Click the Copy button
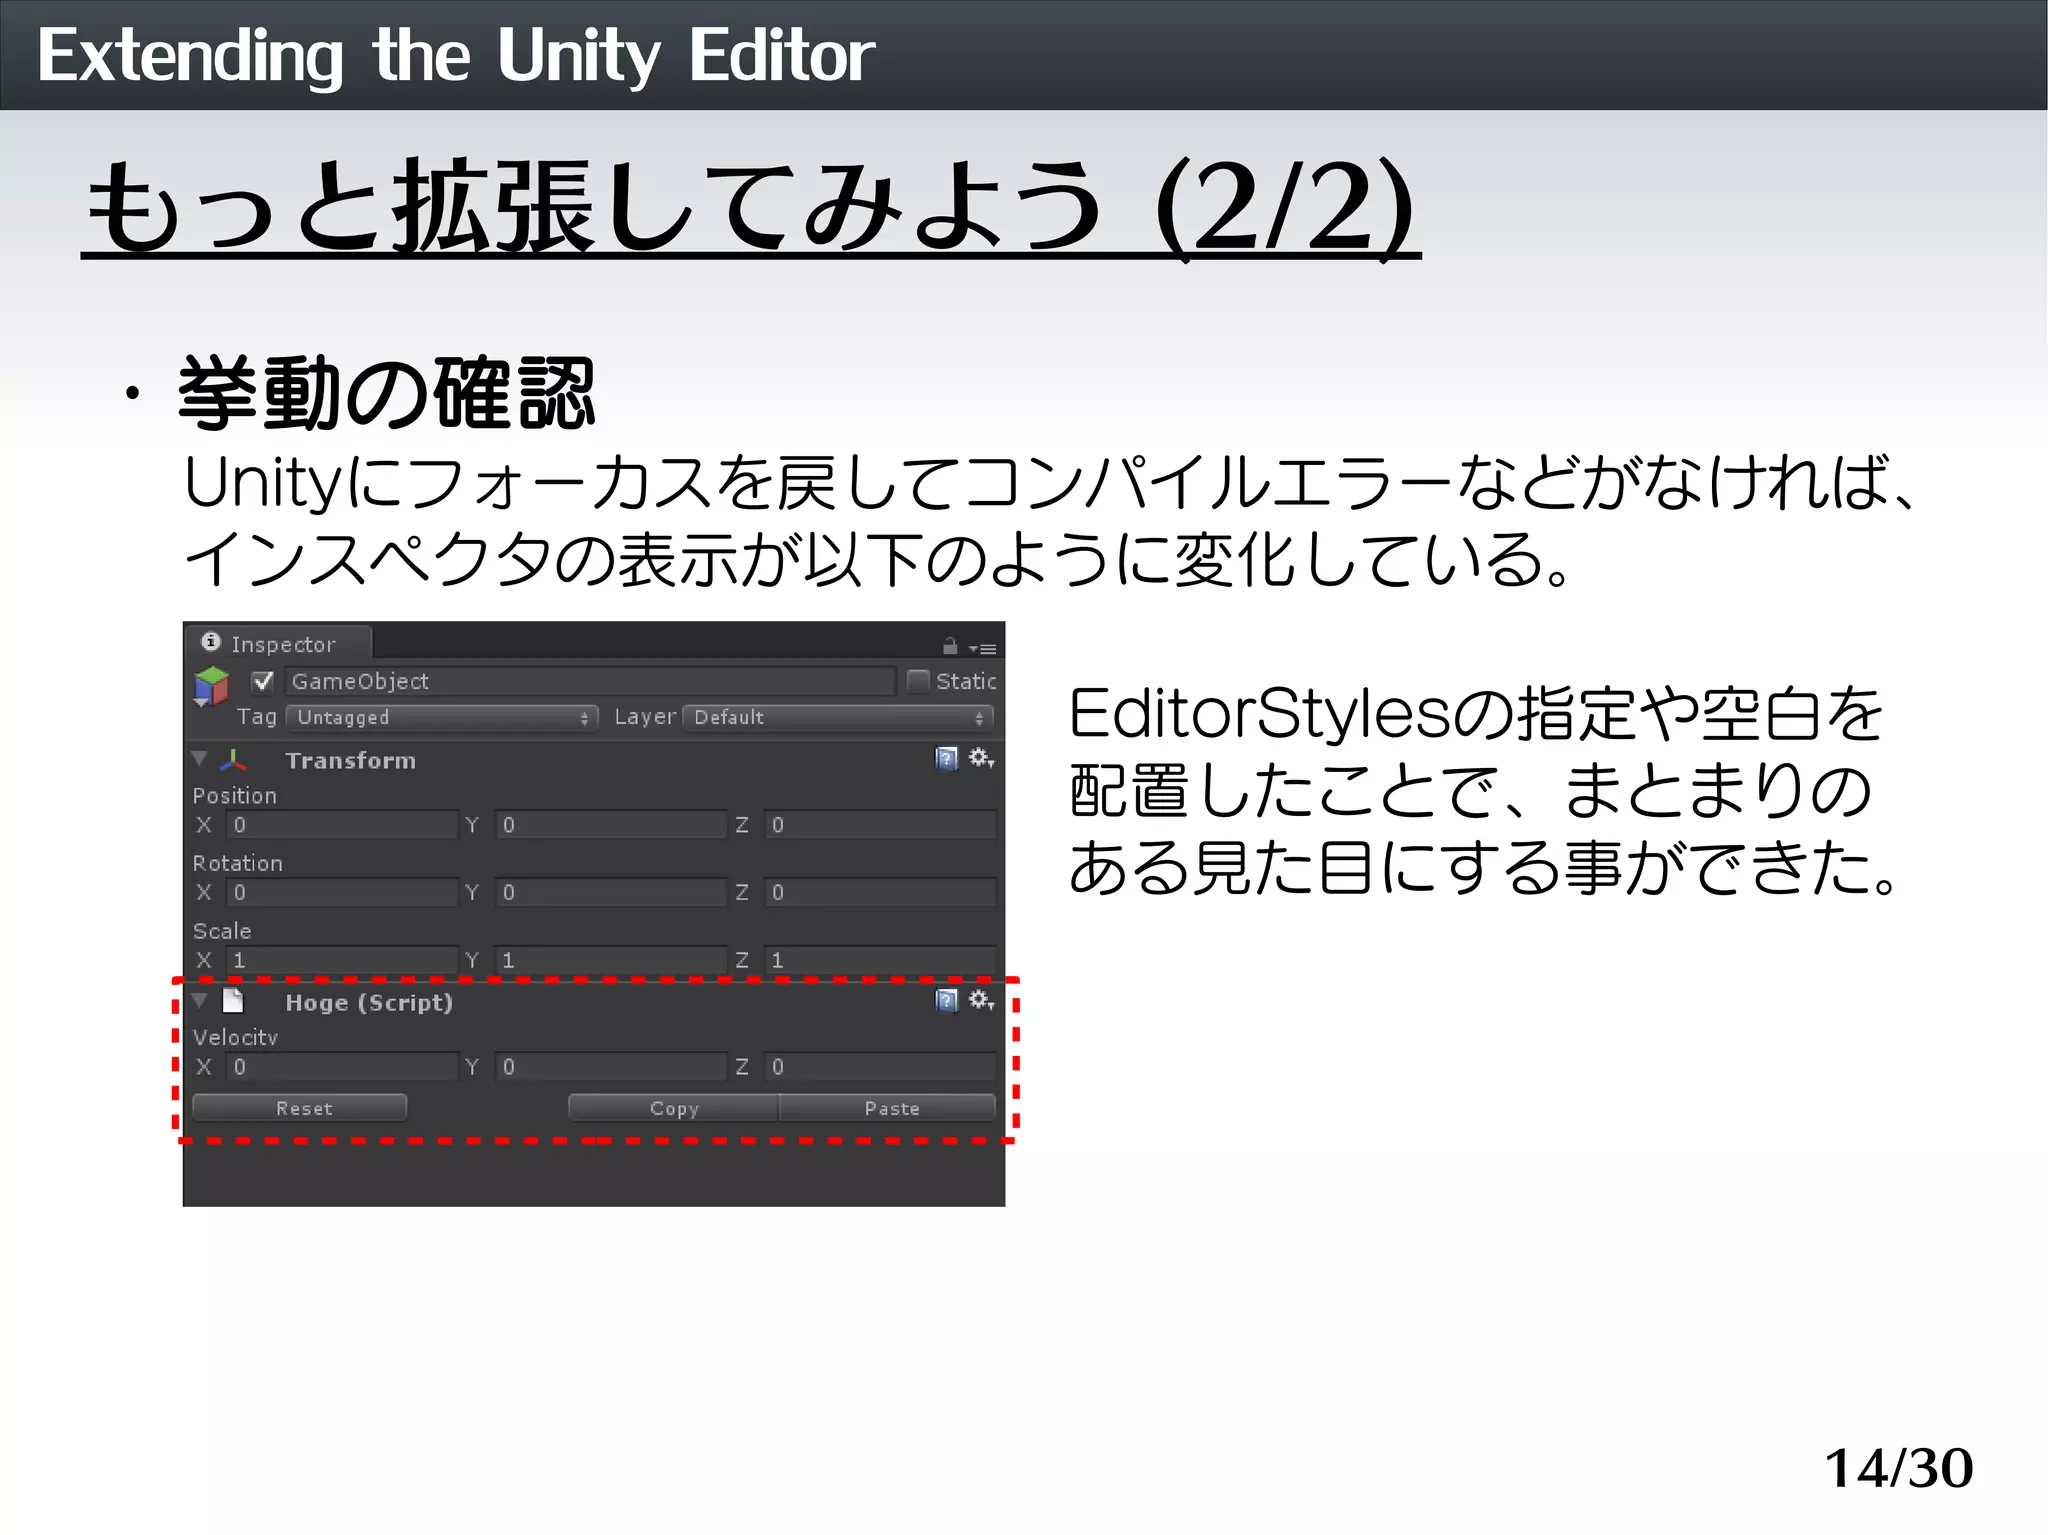The image size is (2048, 1535). click(x=674, y=1108)
